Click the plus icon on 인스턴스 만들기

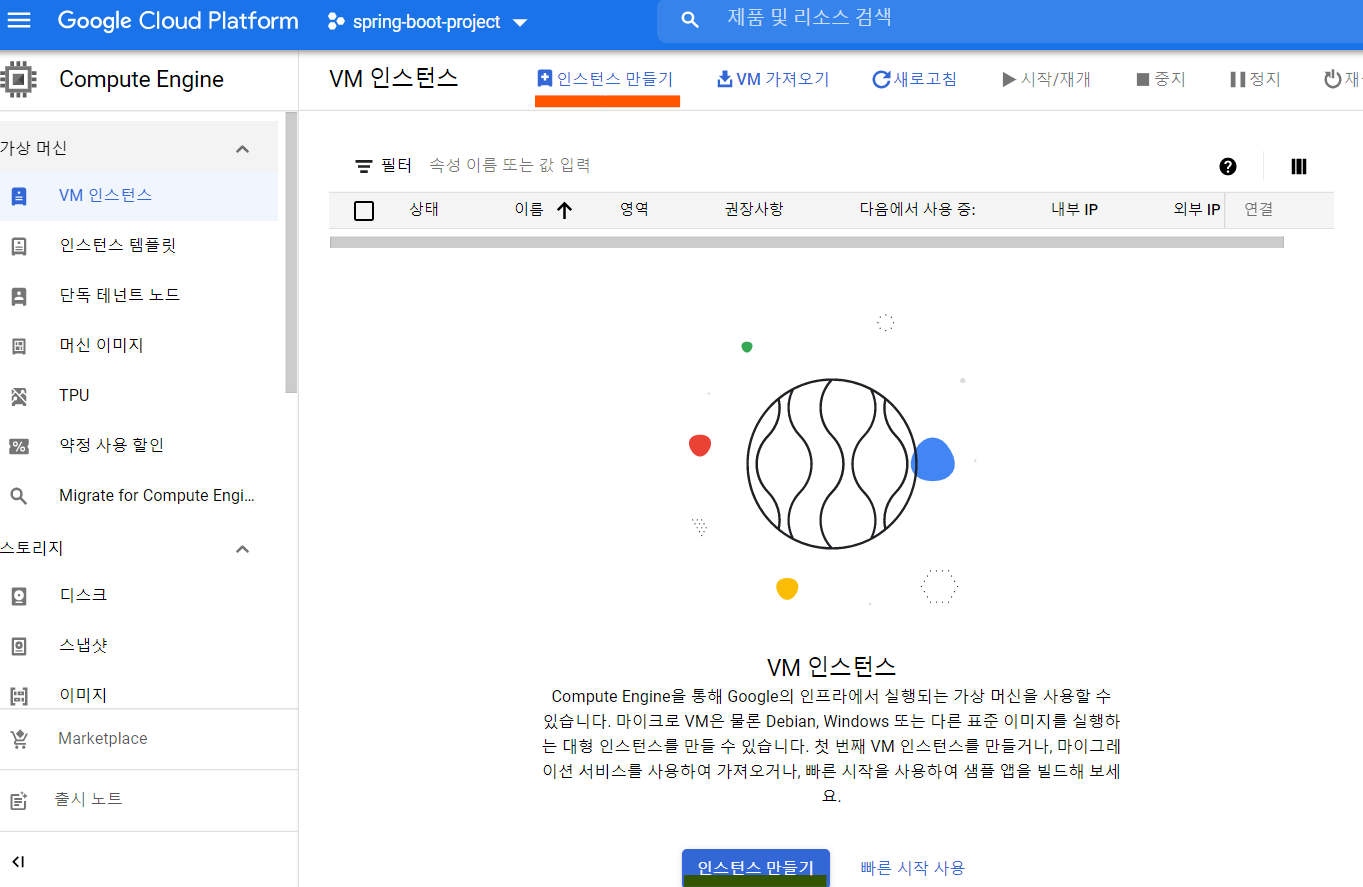[x=545, y=78]
